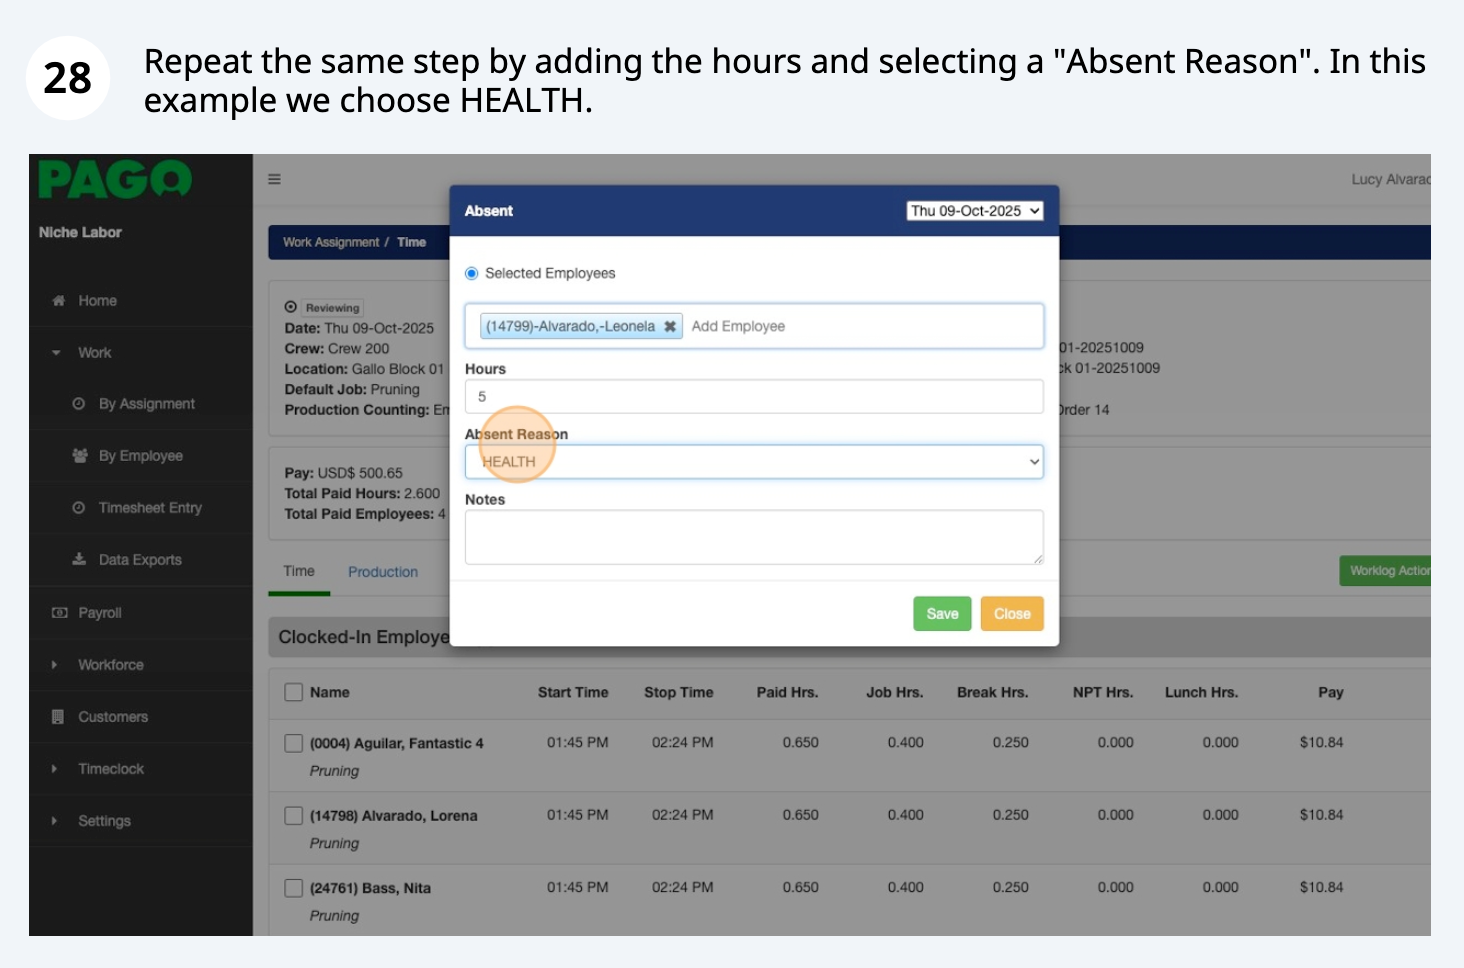Click the Home icon in sidebar

click(x=59, y=301)
